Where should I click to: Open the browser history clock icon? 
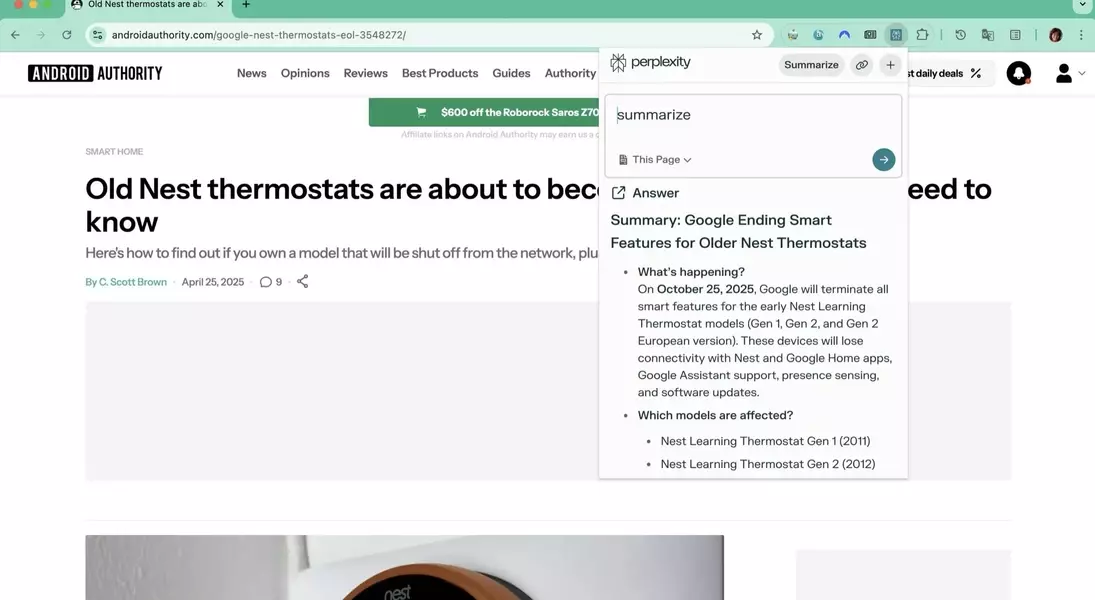[x=961, y=34]
